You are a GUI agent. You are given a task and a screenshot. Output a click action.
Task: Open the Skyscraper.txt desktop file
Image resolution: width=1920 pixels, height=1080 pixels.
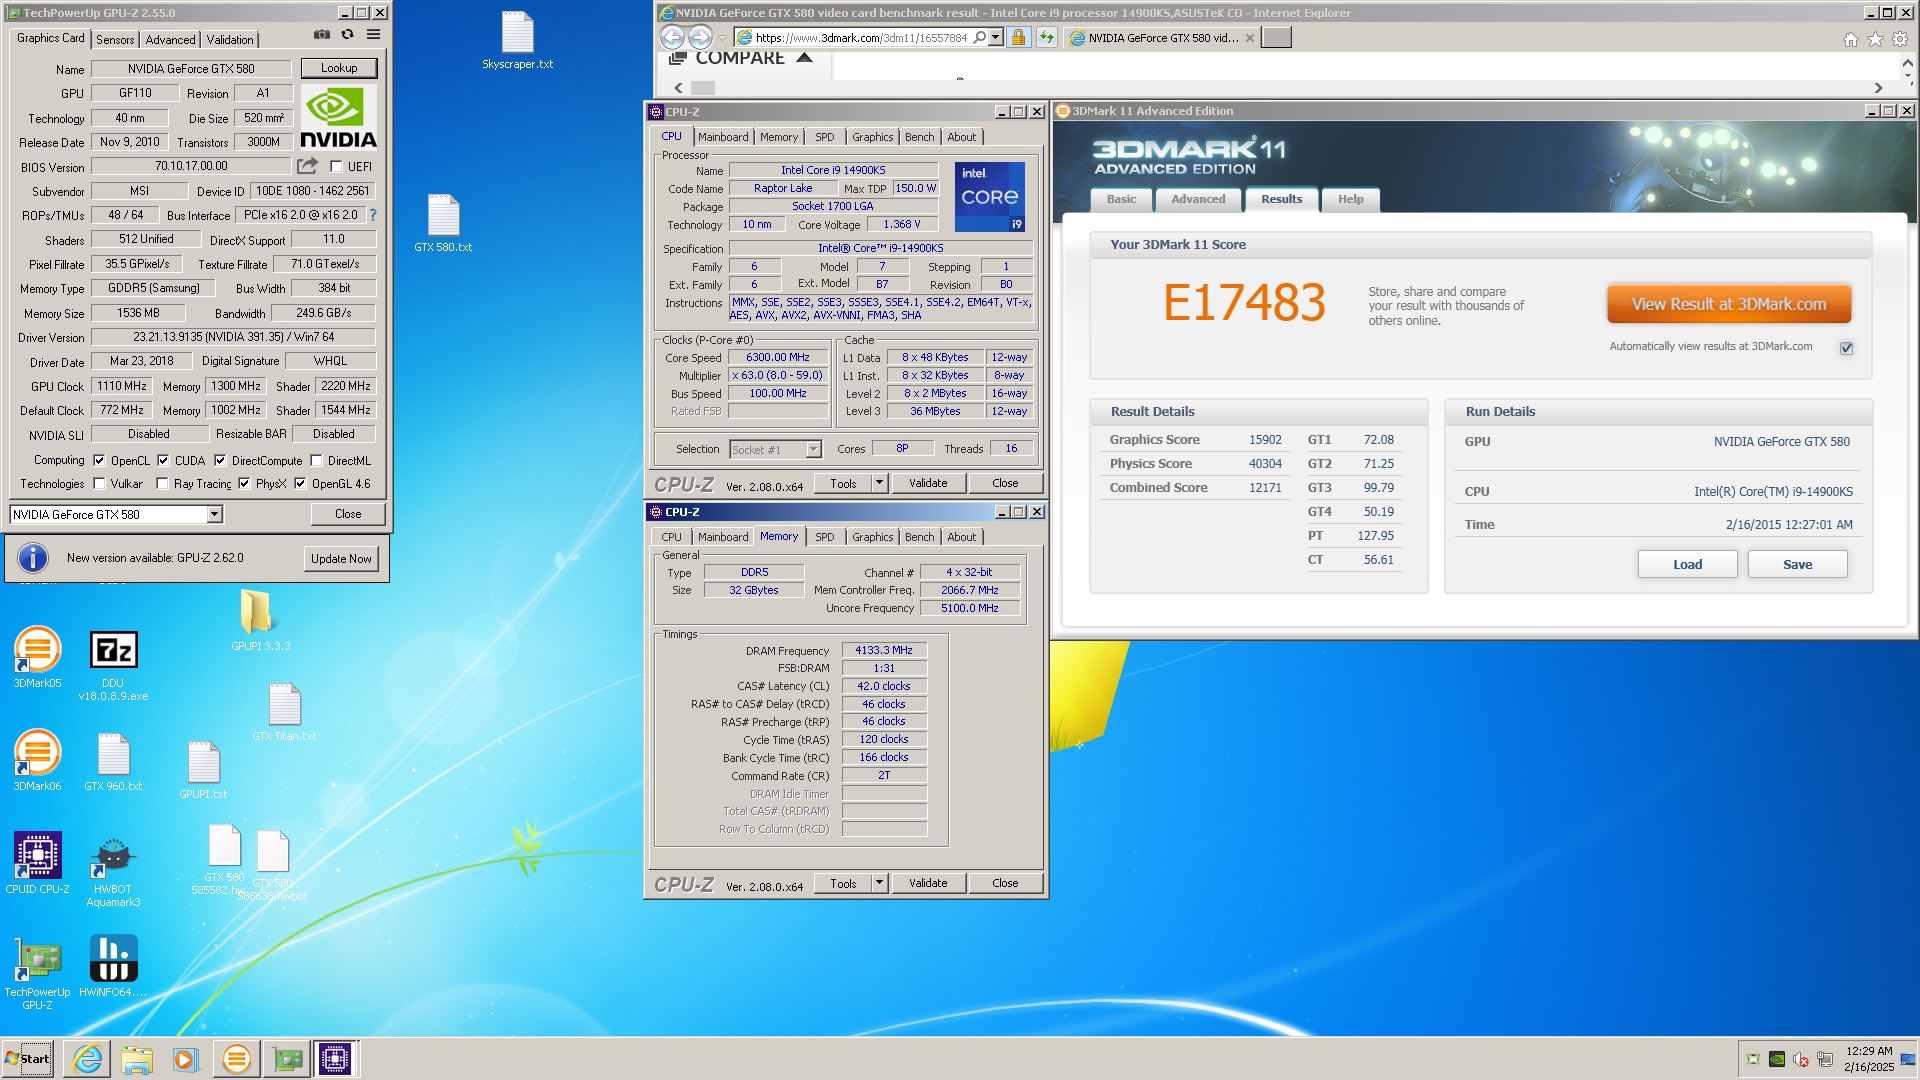(517, 41)
